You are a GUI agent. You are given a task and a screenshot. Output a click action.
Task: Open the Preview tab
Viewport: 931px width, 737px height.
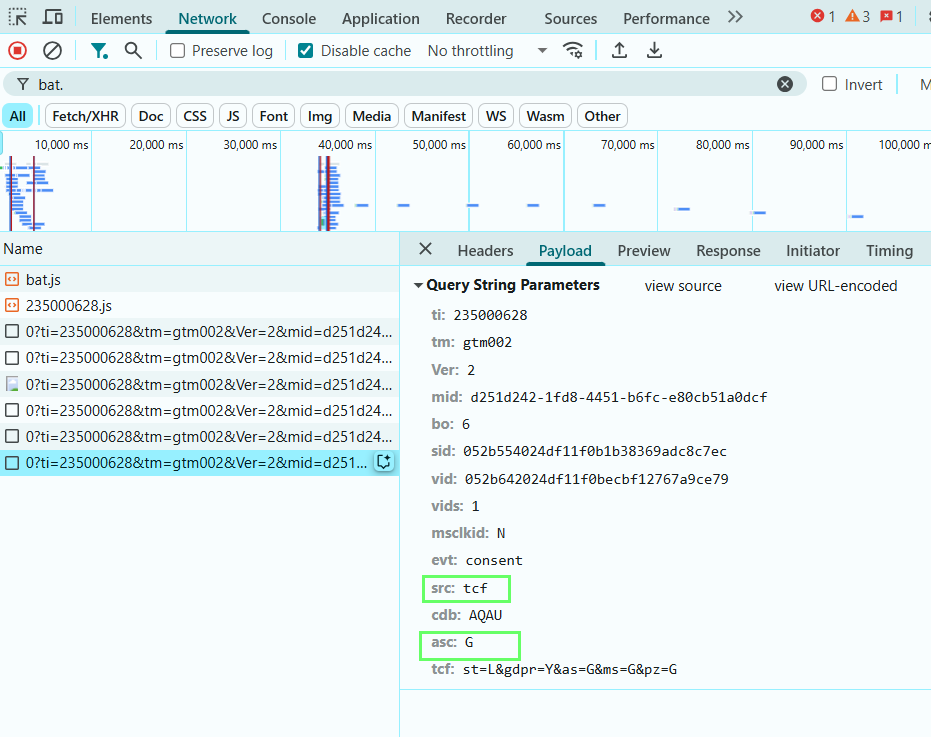[644, 251]
